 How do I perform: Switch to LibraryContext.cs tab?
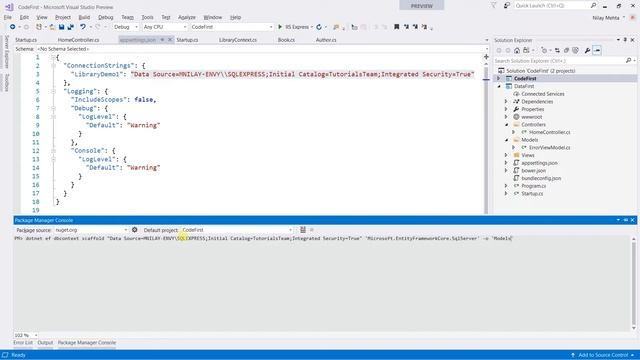[x=238, y=40]
